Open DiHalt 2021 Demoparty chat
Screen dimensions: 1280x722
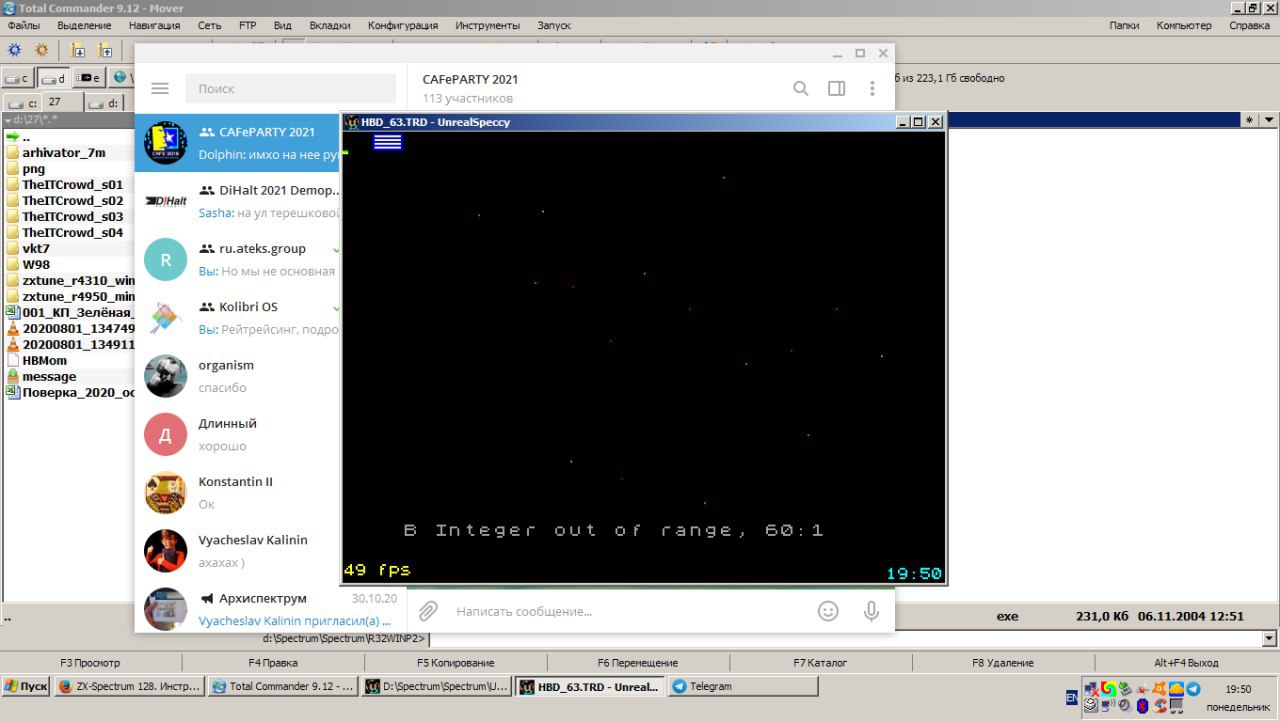[x=237, y=201]
